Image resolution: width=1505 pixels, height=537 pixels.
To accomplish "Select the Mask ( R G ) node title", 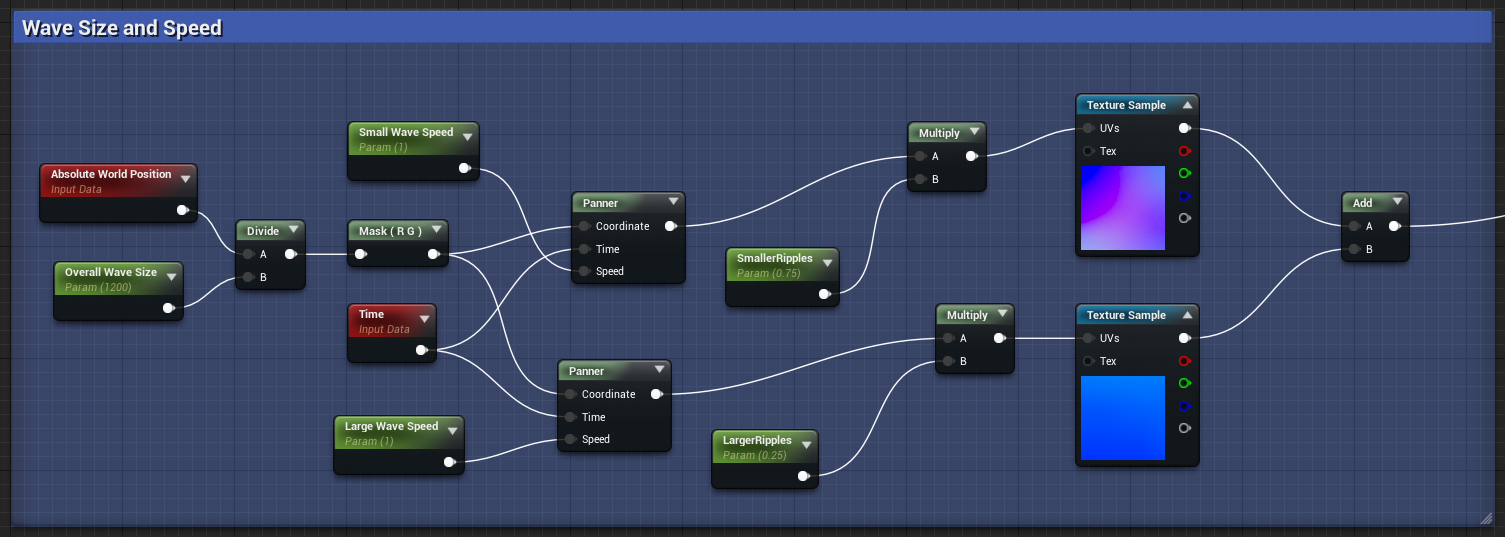I will [390, 231].
